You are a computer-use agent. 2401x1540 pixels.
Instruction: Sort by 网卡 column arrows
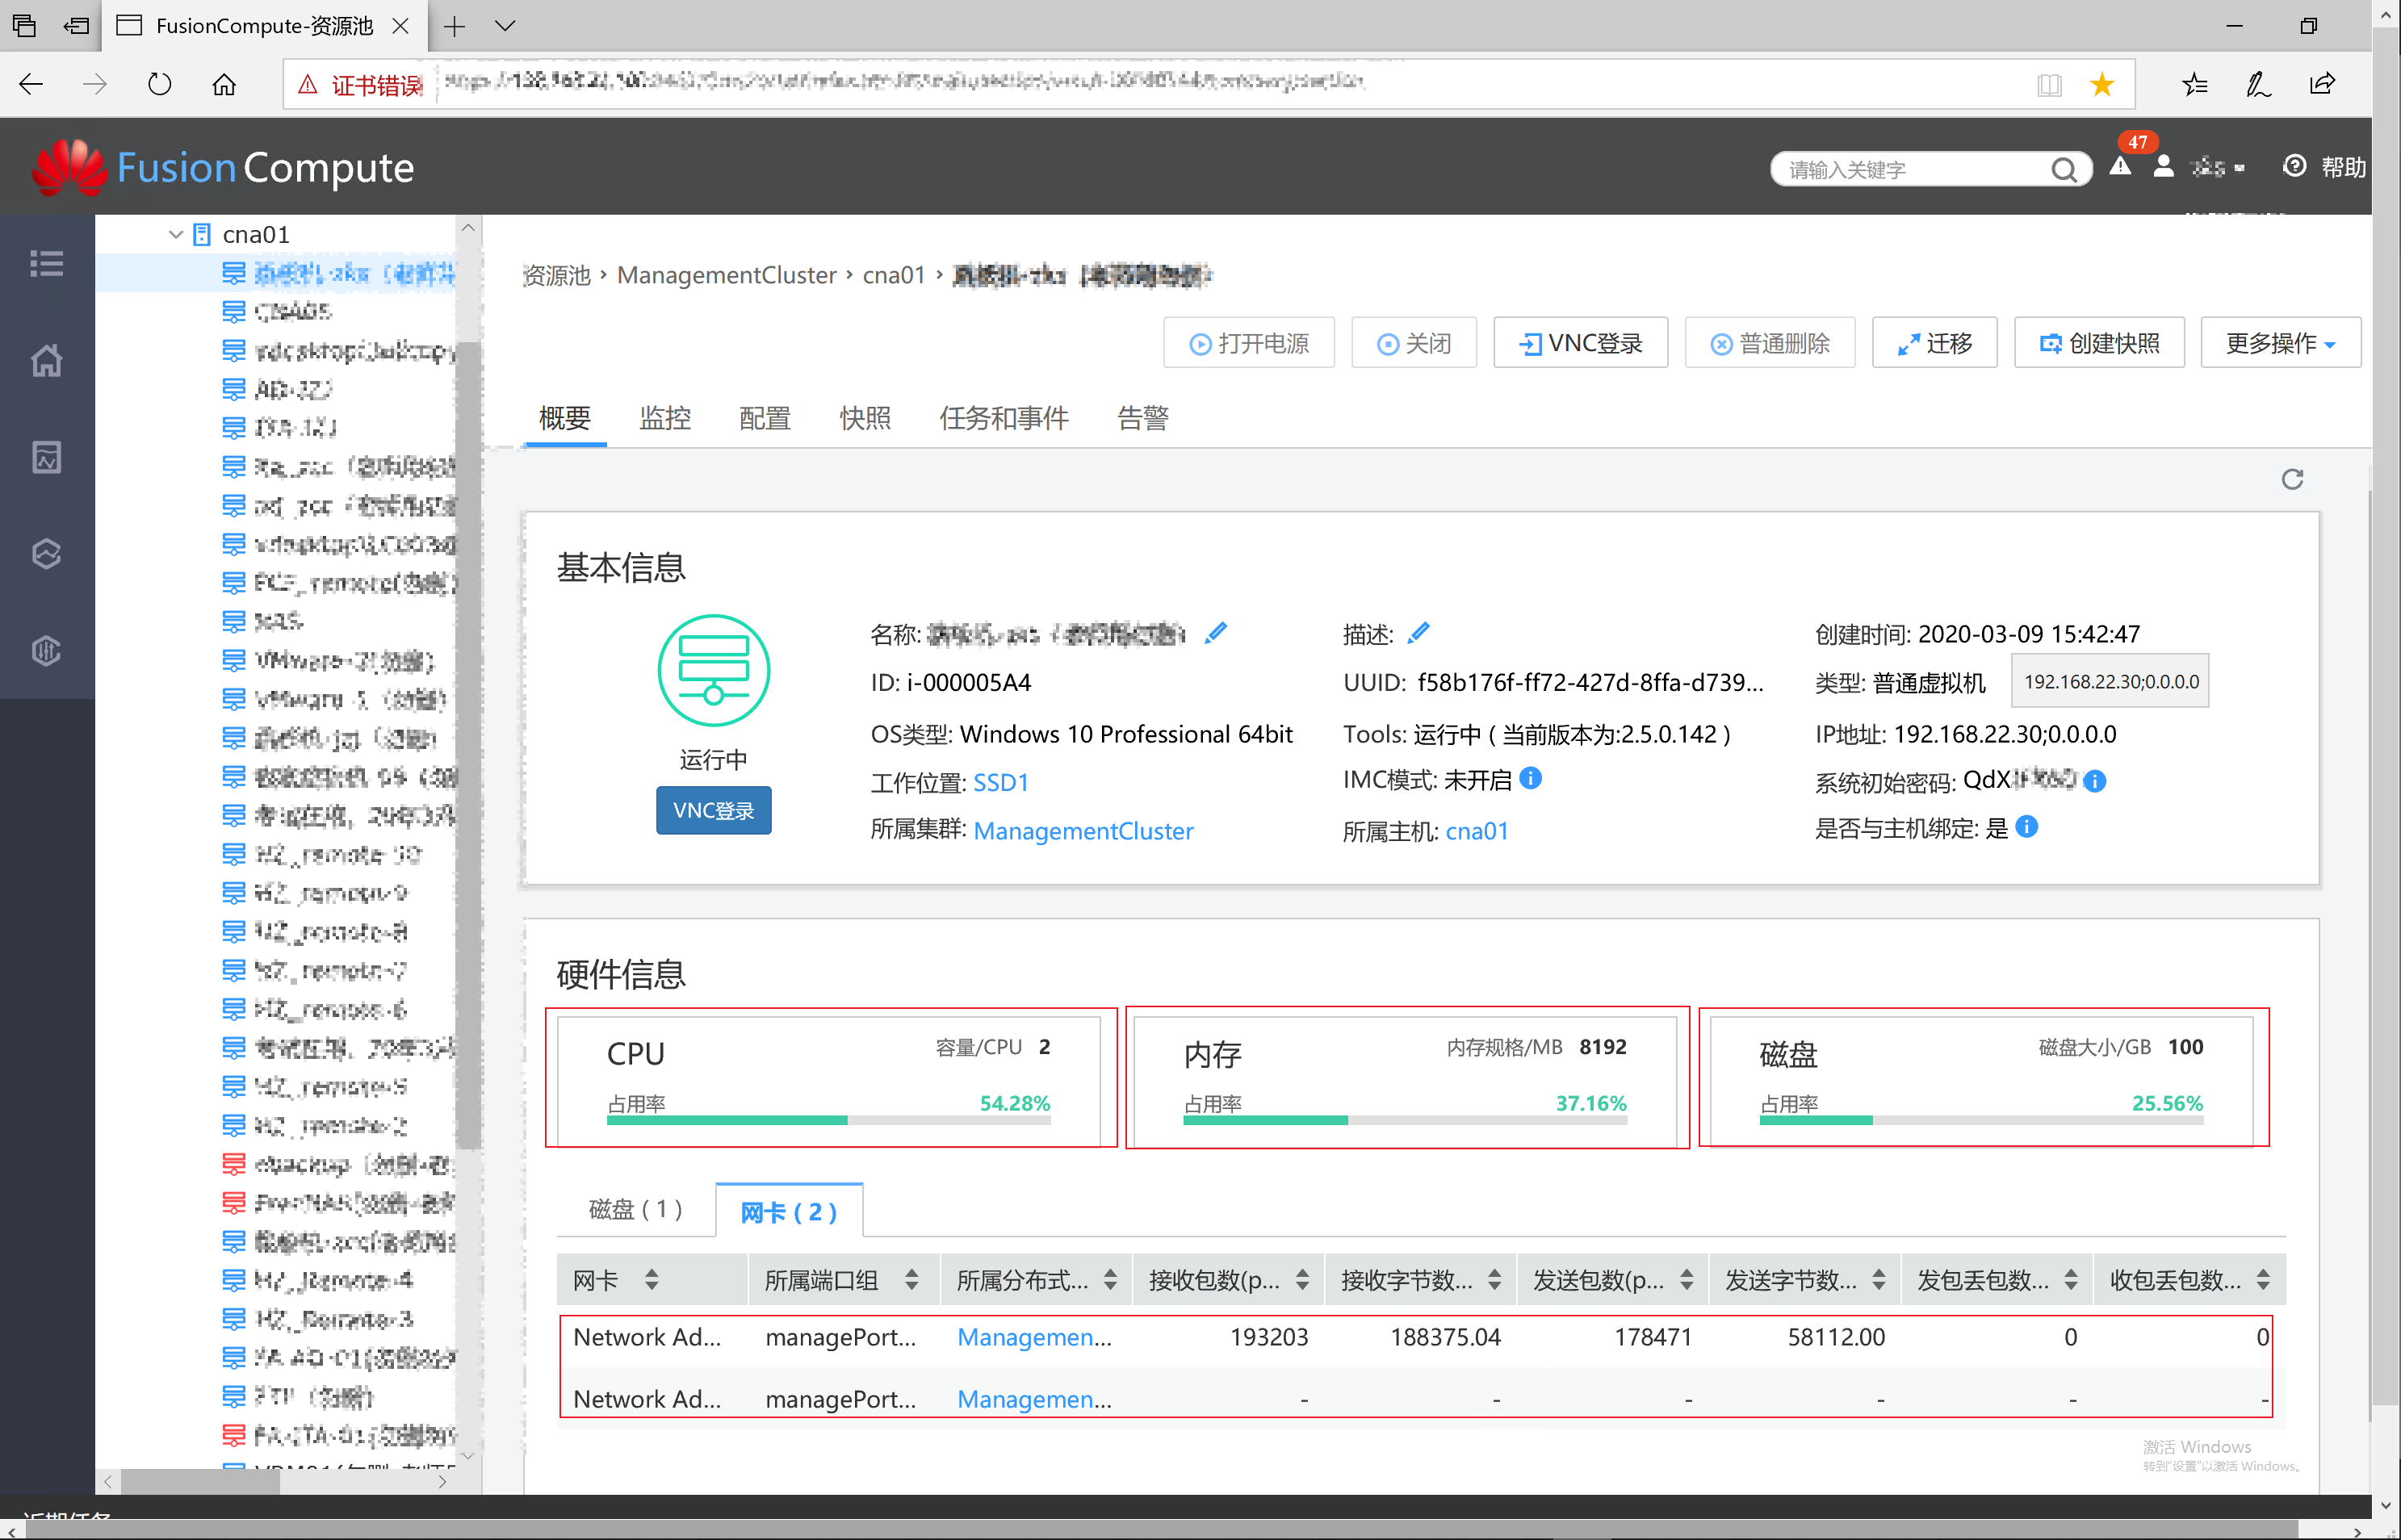click(652, 1279)
